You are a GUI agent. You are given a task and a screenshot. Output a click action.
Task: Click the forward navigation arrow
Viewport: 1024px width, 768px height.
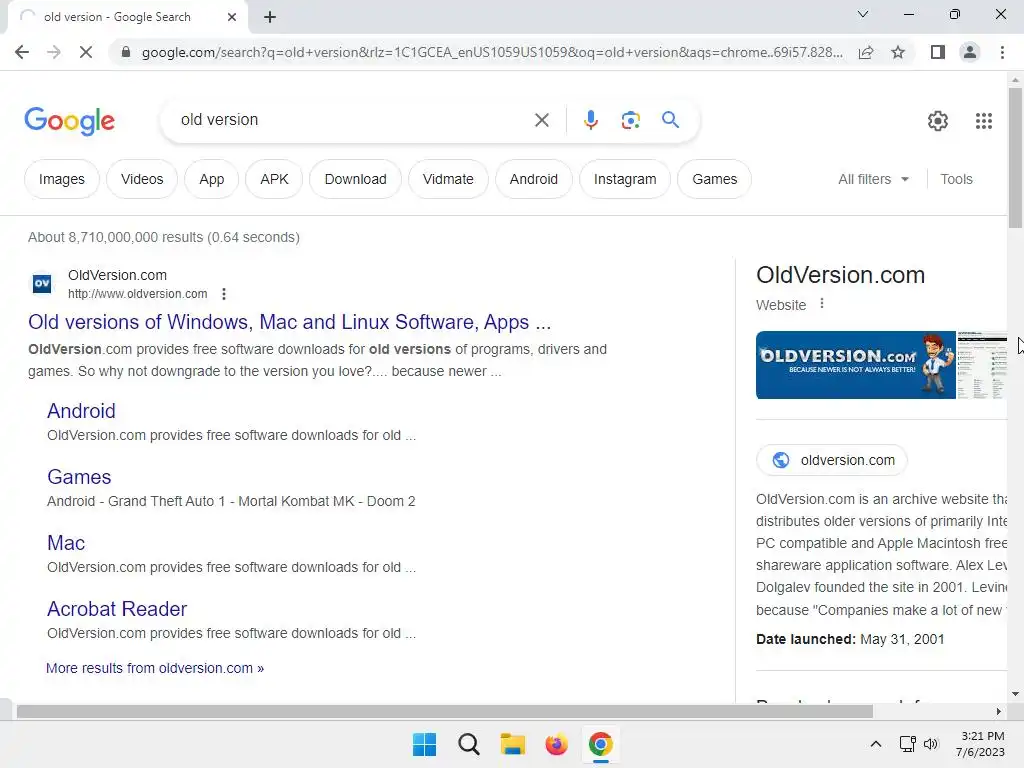pos(54,52)
